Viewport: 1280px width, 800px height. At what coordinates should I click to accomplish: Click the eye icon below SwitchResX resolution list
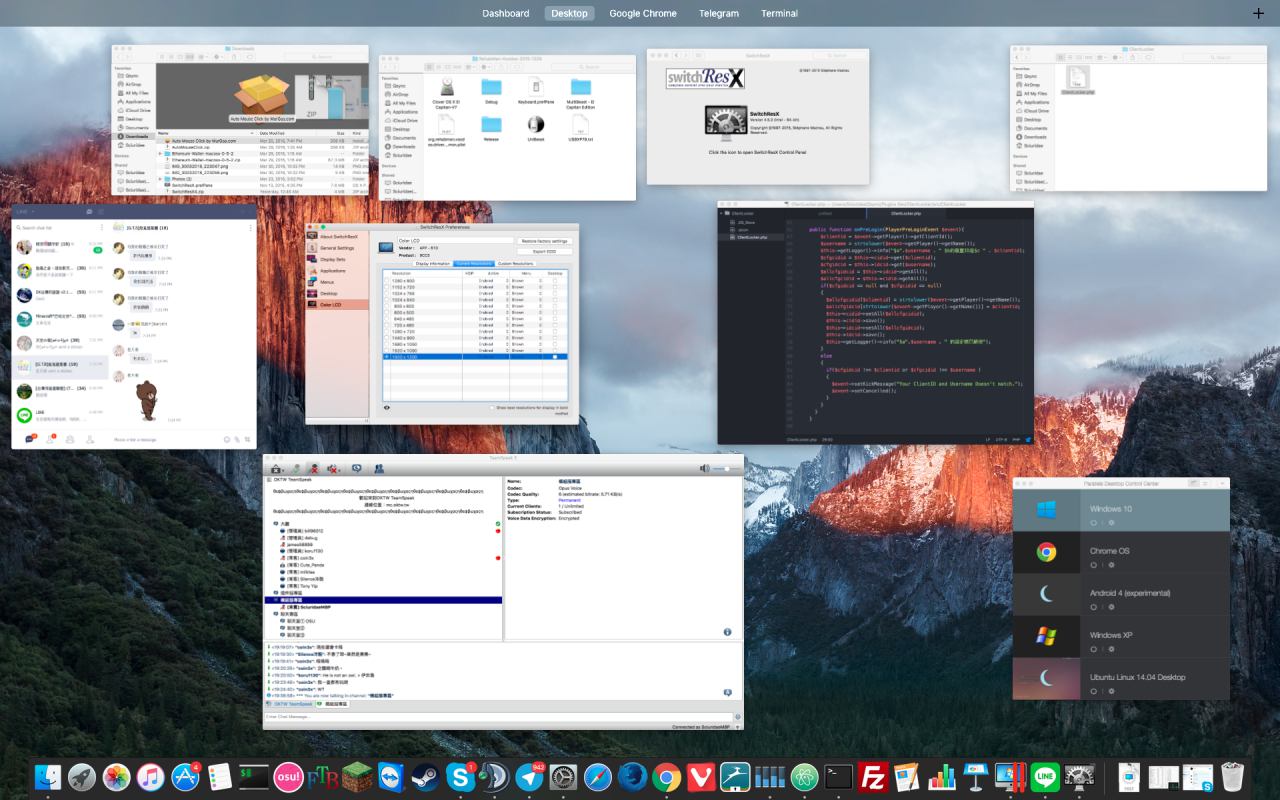tap(388, 408)
